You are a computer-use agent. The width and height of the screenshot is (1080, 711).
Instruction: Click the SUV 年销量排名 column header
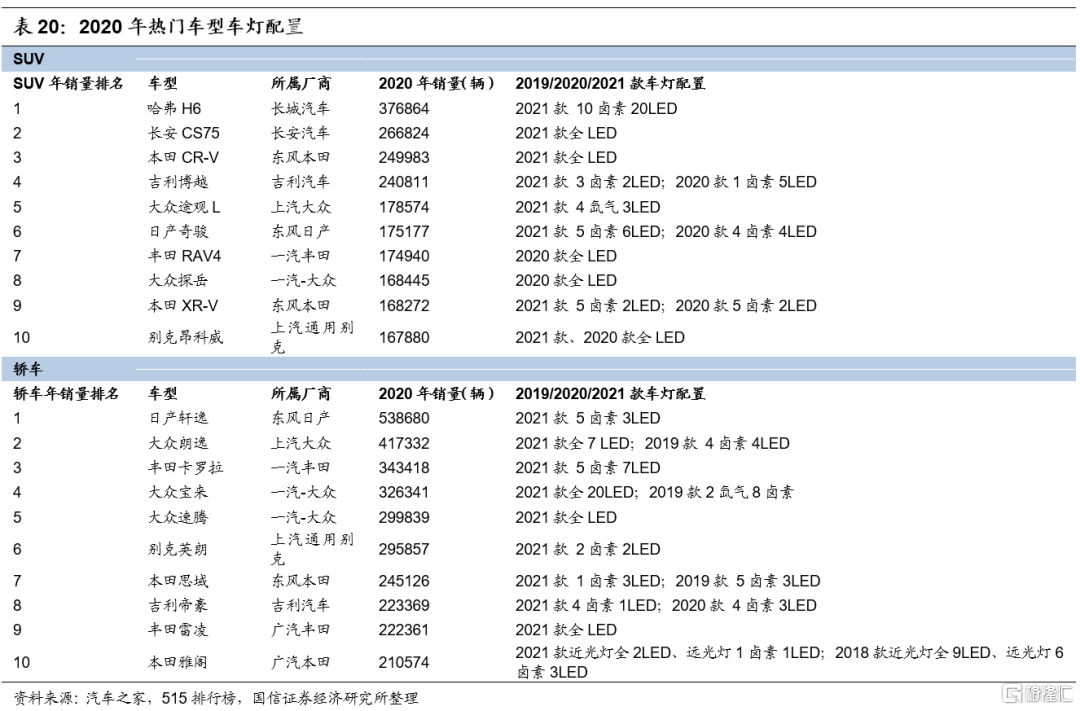click(69, 84)
